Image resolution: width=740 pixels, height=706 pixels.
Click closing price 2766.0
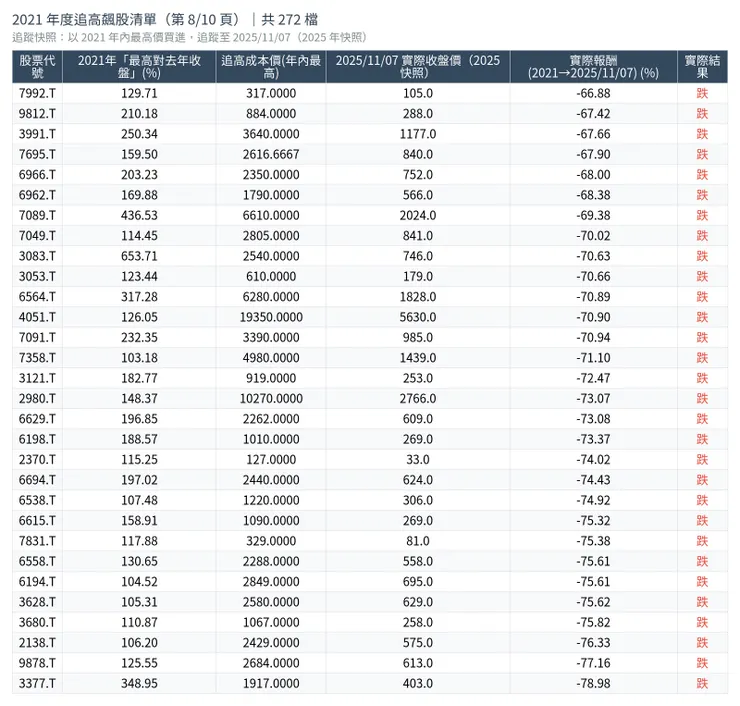click(x=418, y=398)
